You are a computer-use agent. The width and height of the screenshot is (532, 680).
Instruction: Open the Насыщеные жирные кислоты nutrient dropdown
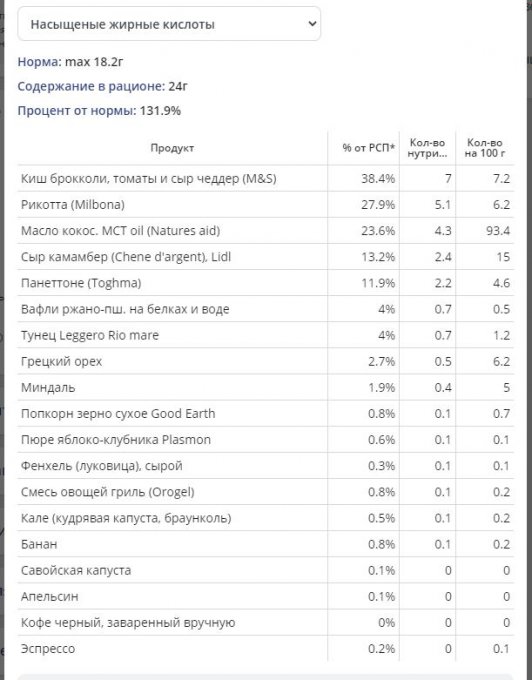point(169,24)
